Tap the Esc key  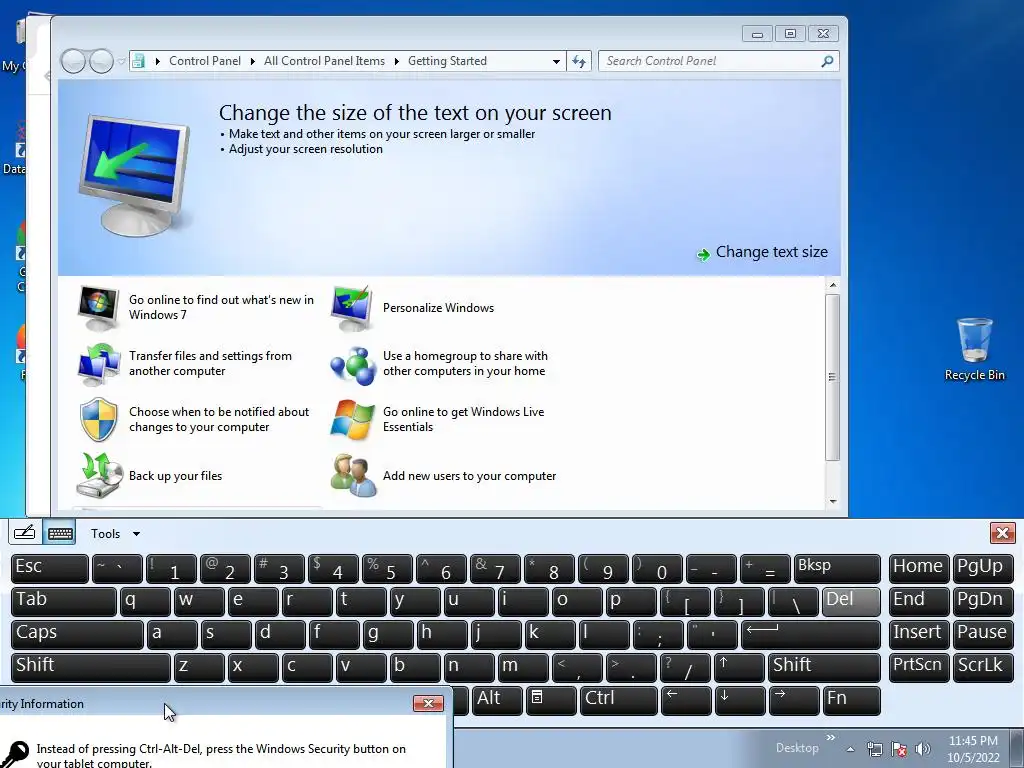[x=50, y=568]
